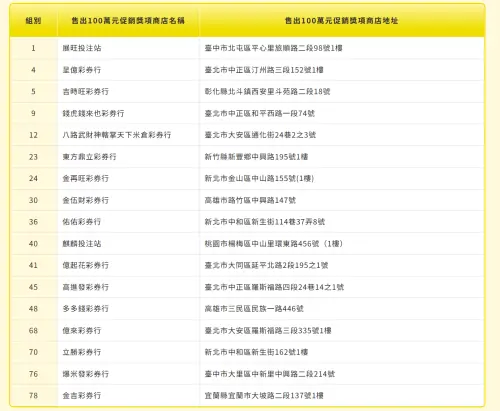Select group number 23 cell

click(x=33, y=157)
